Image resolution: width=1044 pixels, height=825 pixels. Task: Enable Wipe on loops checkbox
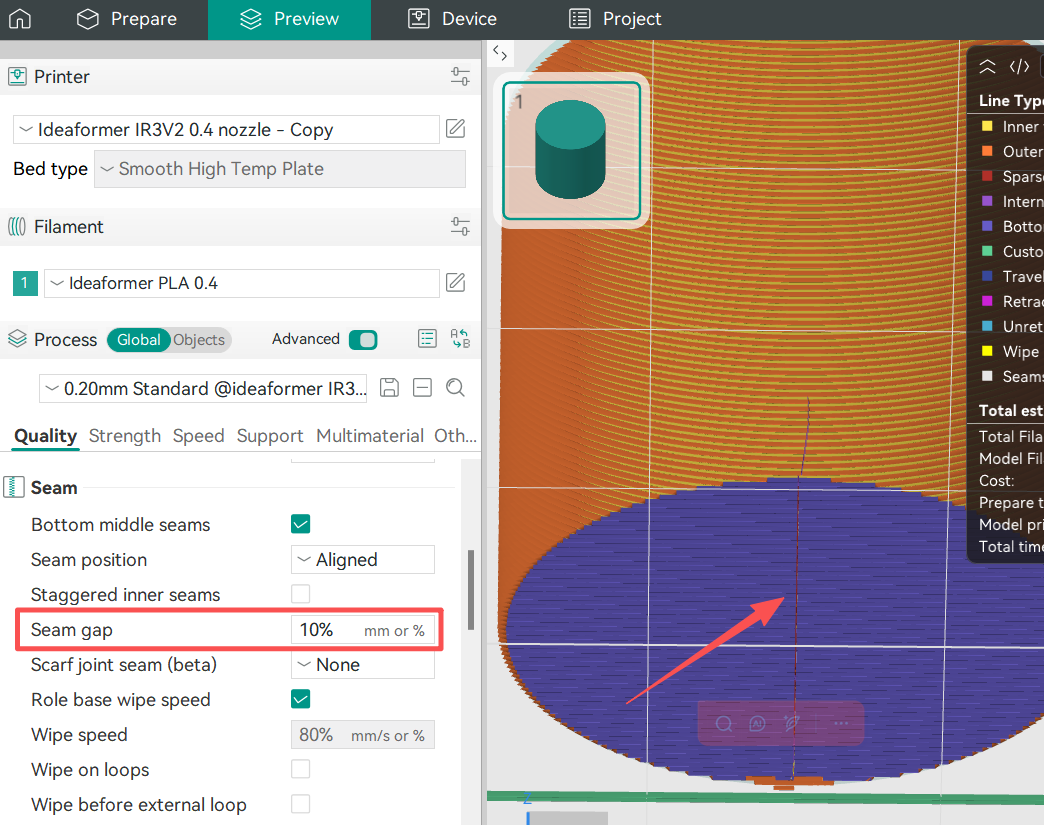(300, 769)
